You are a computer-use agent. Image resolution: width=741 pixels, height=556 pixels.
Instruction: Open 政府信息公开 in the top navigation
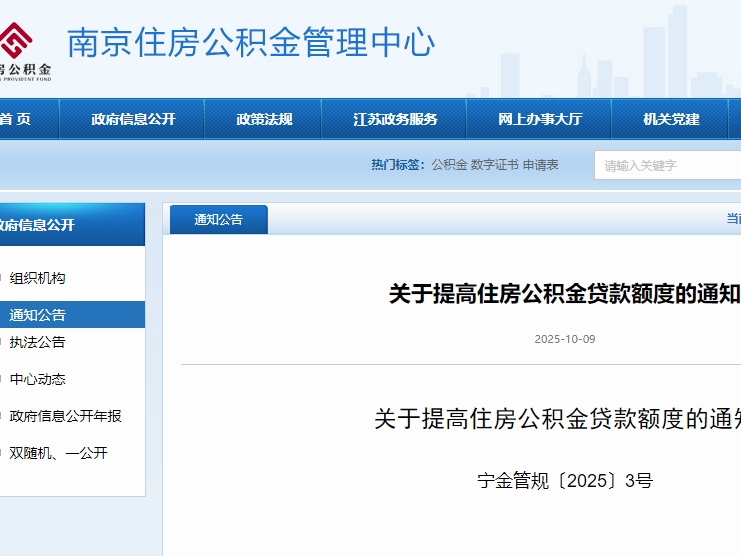133,119
